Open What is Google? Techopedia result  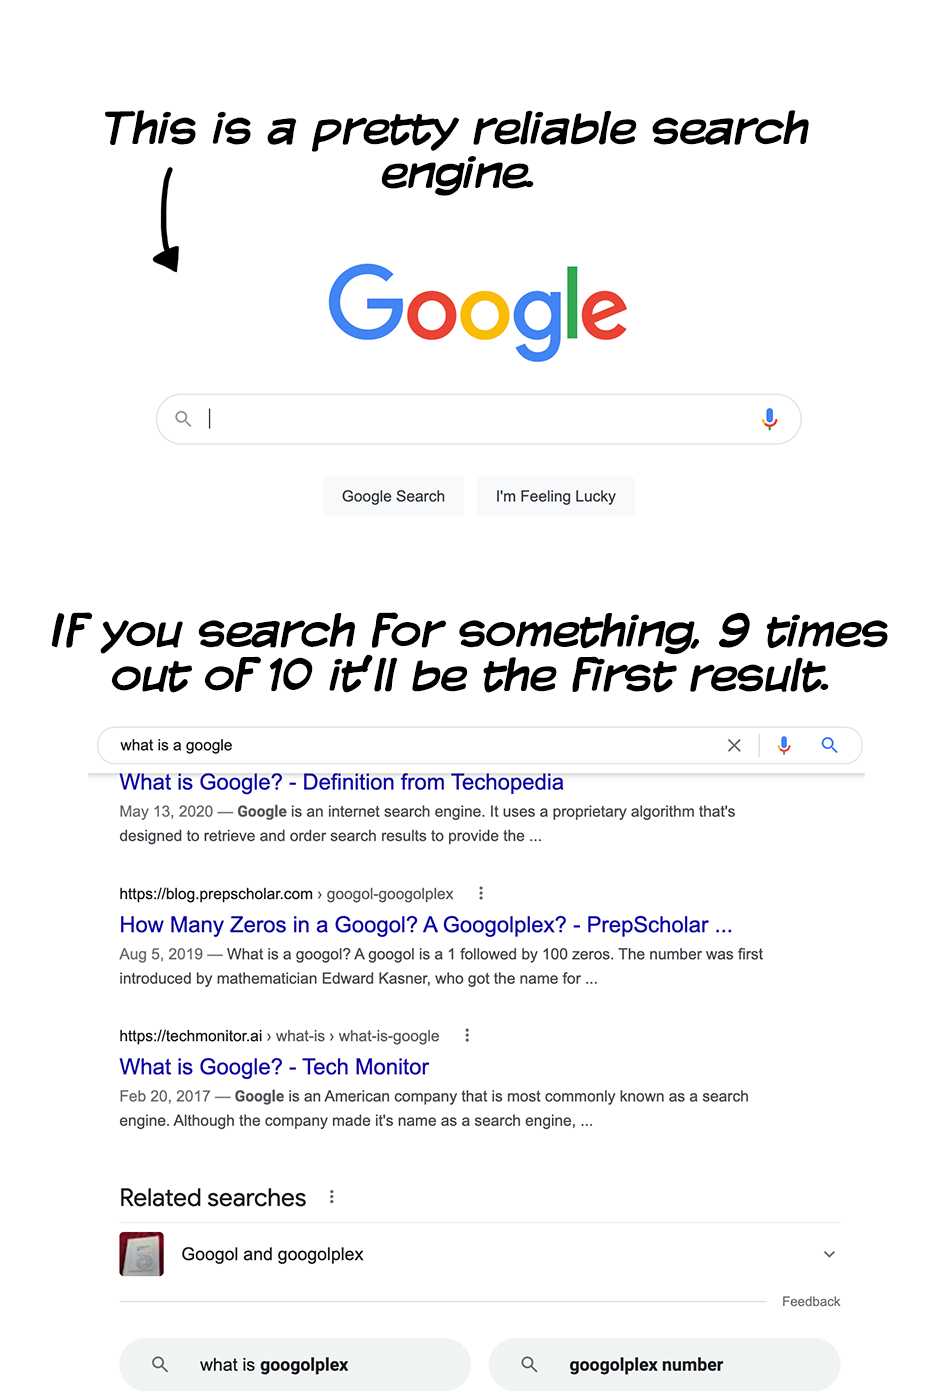tap(341, 782)
